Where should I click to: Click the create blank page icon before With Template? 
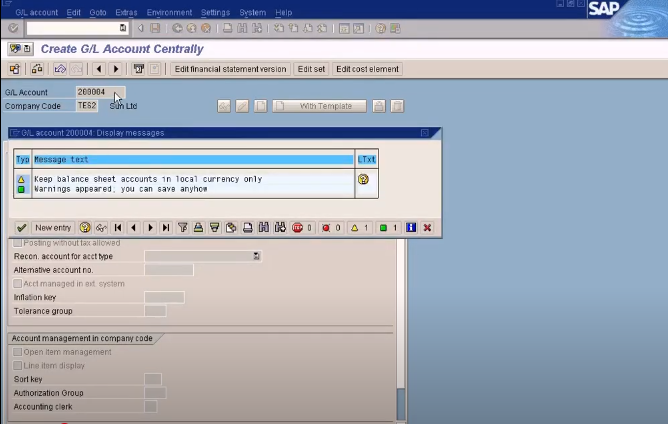[x=260, y=106]
